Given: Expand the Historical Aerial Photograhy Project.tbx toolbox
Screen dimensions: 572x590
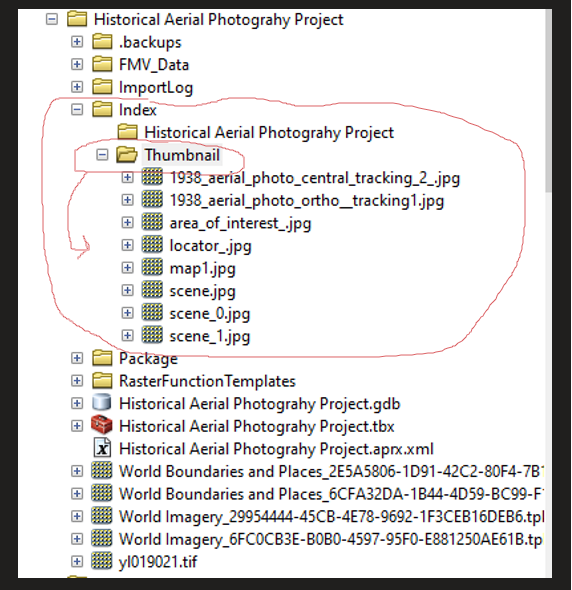Looking at the screenshot, I should [77, 426].
